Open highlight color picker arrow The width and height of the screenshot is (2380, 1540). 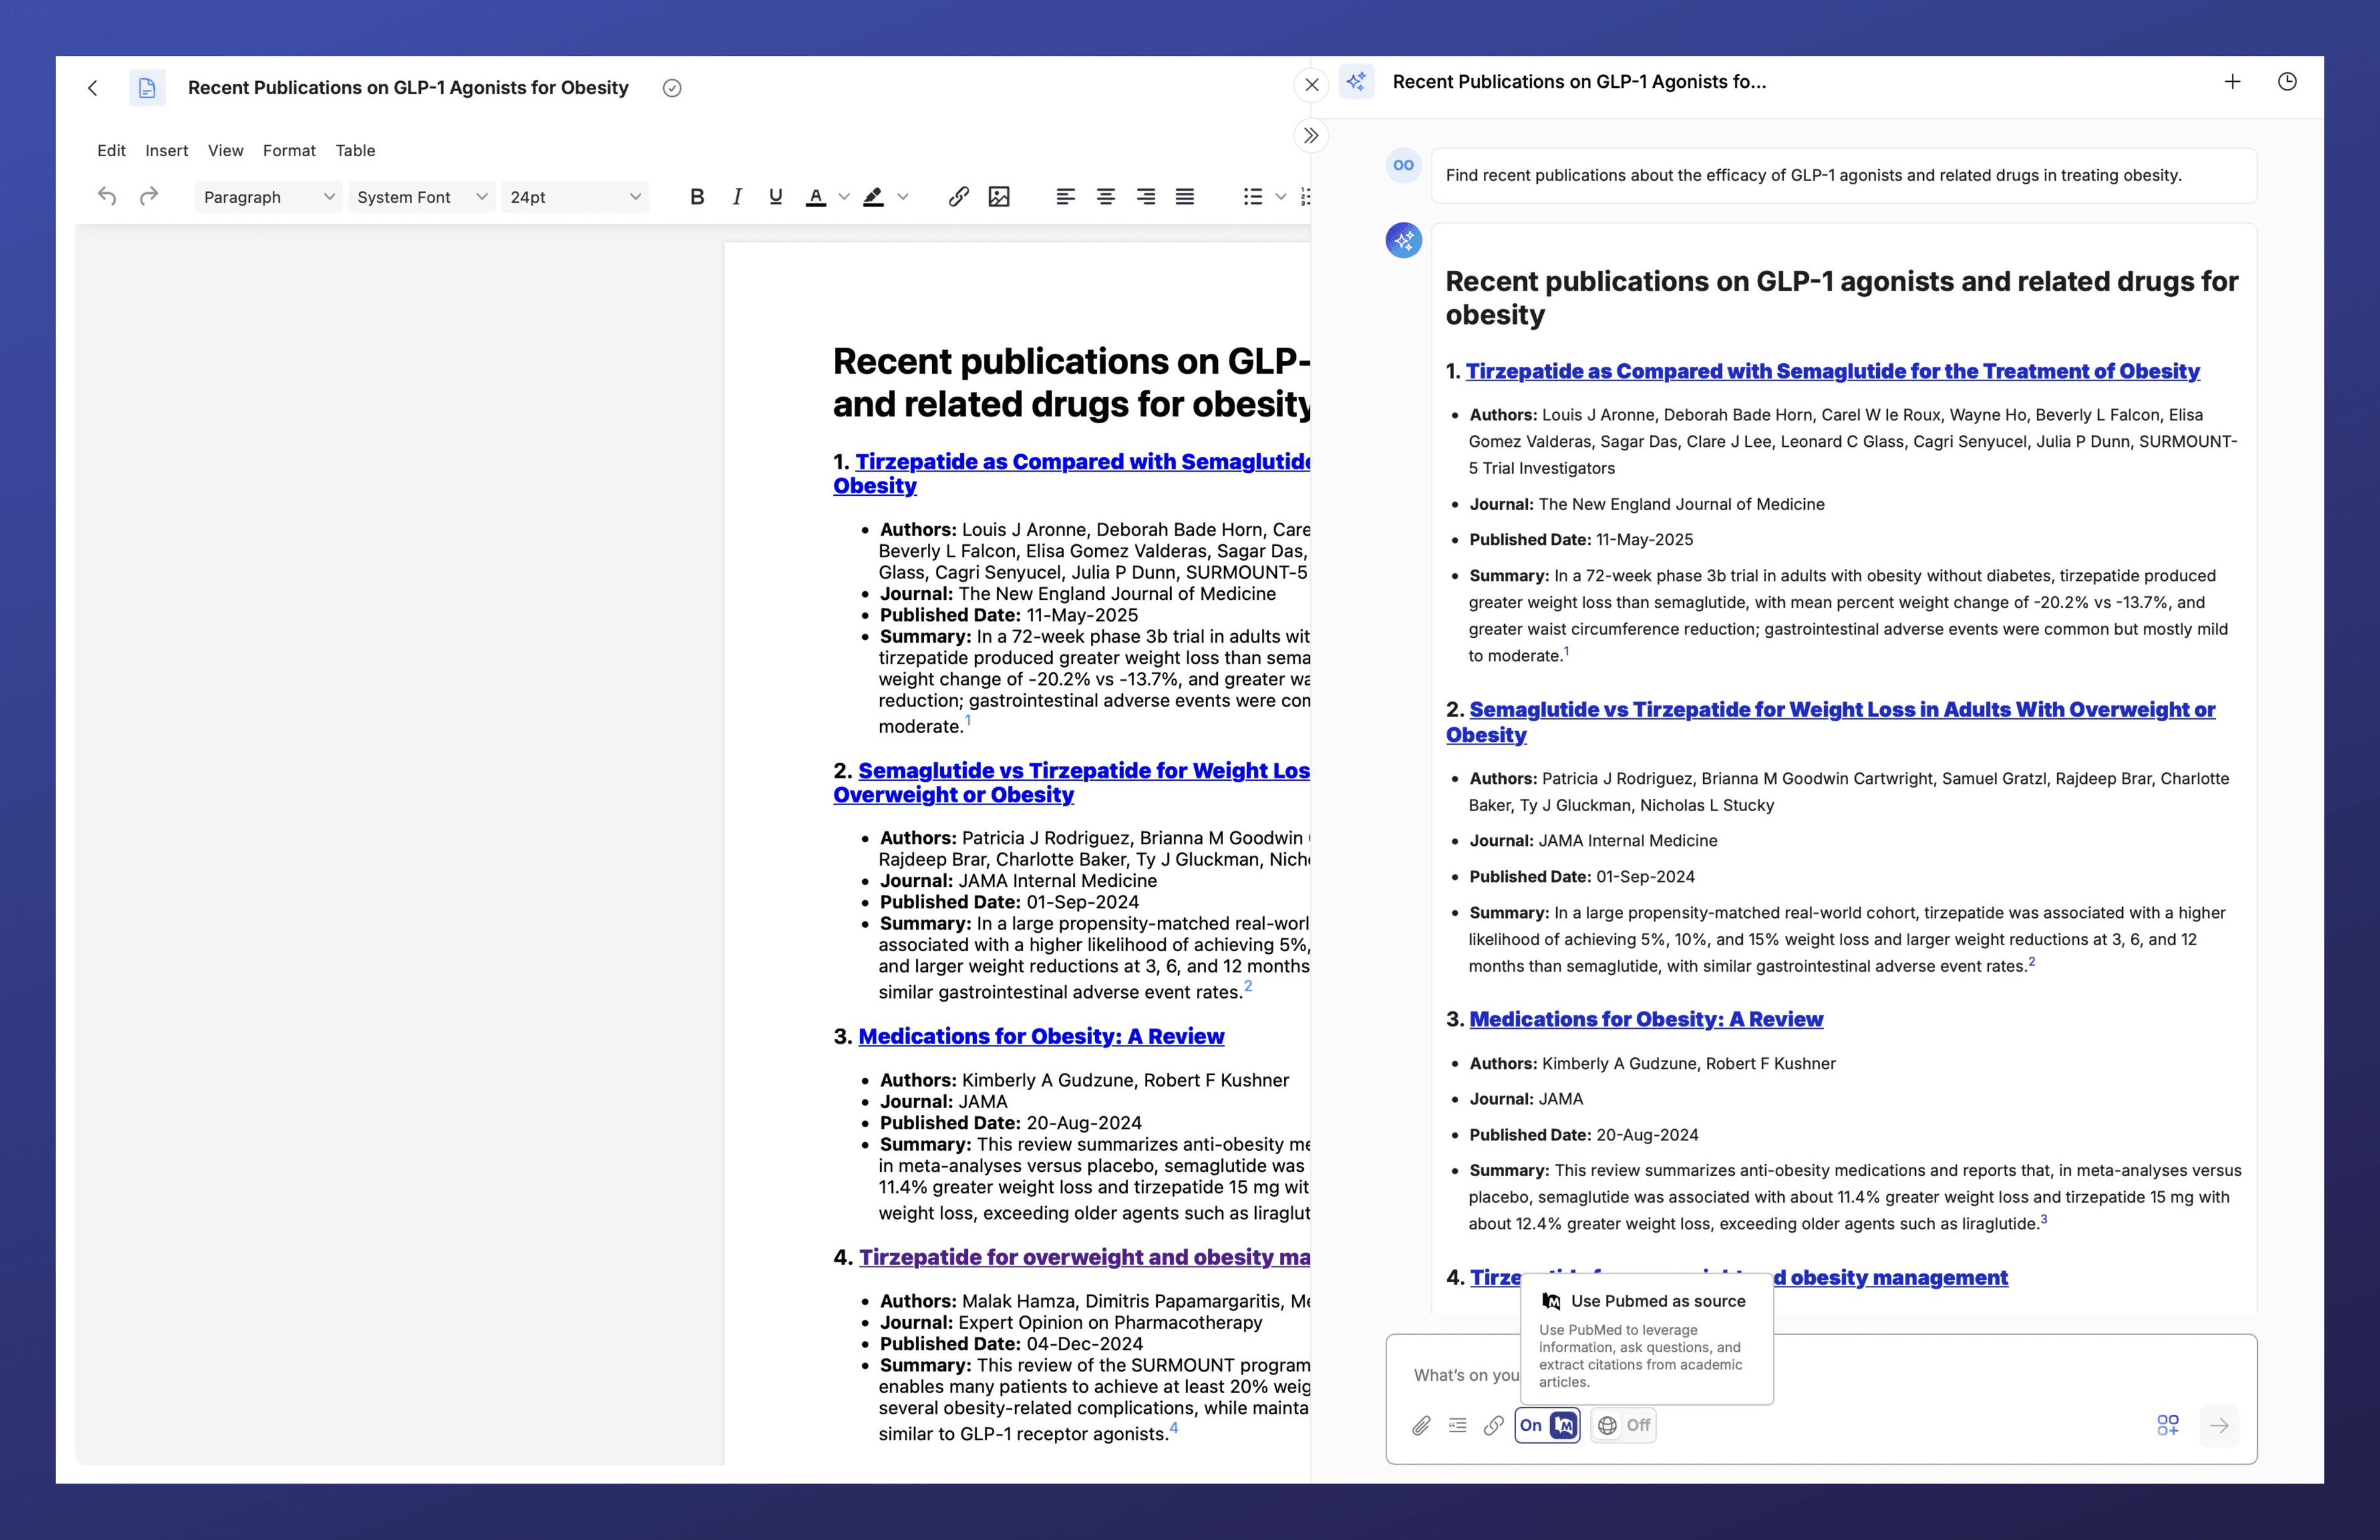903,197
